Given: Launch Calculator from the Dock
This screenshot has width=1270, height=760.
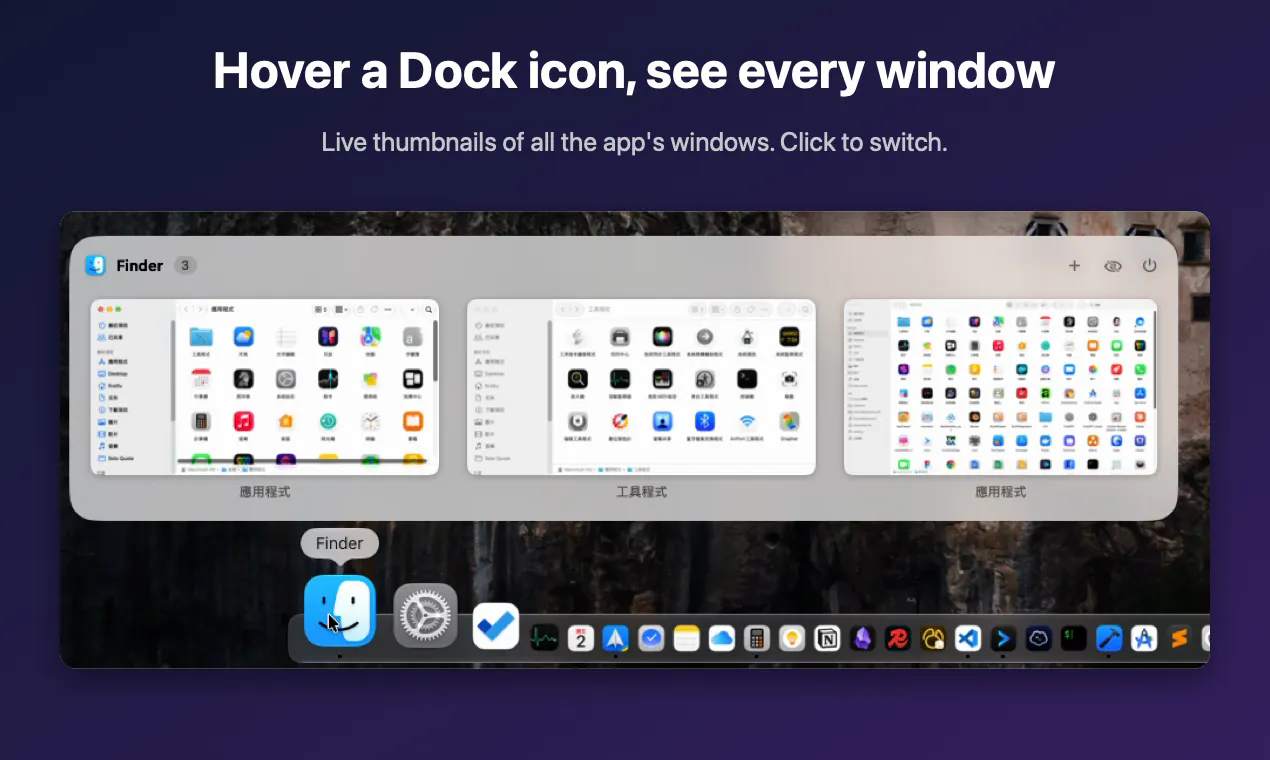Looking at the screenshot, I should click(757, 638).
